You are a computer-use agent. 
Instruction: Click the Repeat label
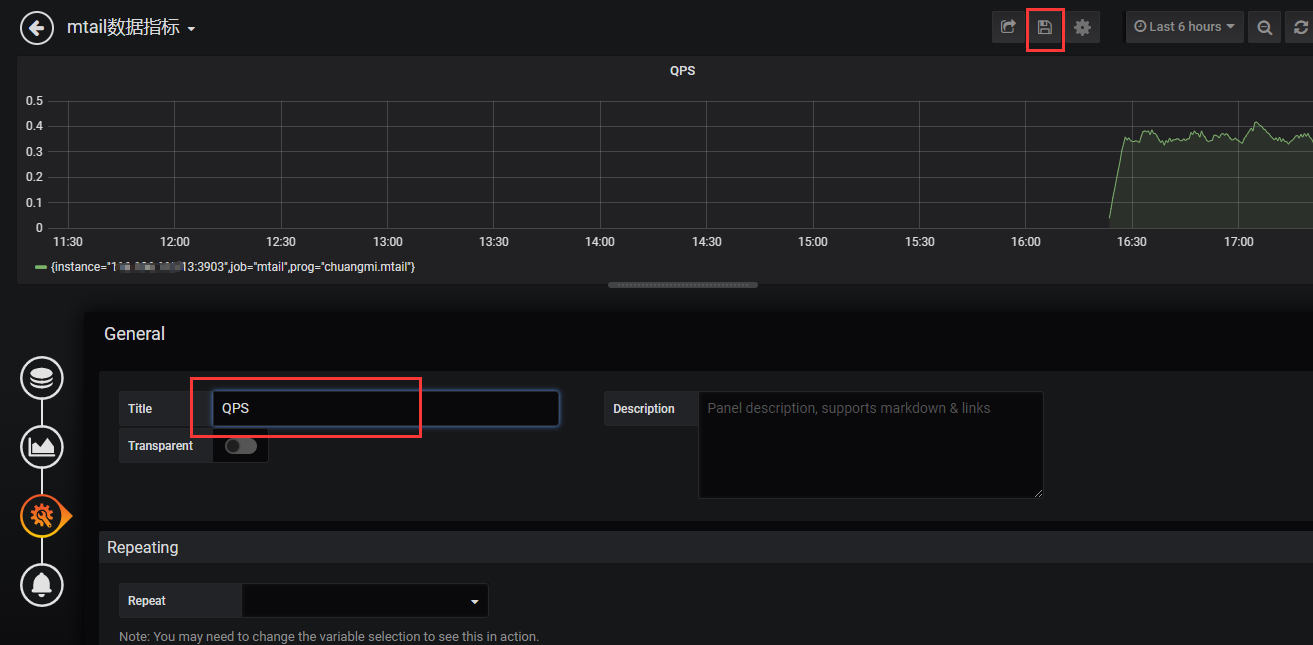pos(147,601)
